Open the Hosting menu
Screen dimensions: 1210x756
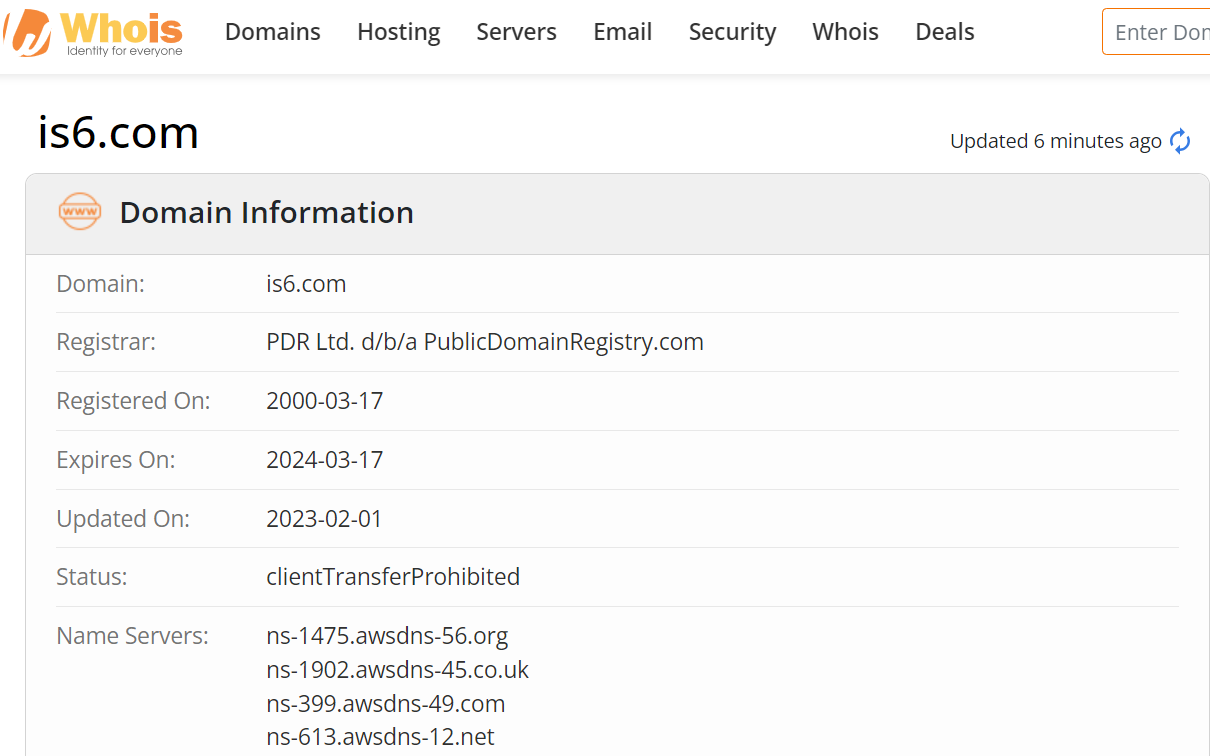pos(399,32)
